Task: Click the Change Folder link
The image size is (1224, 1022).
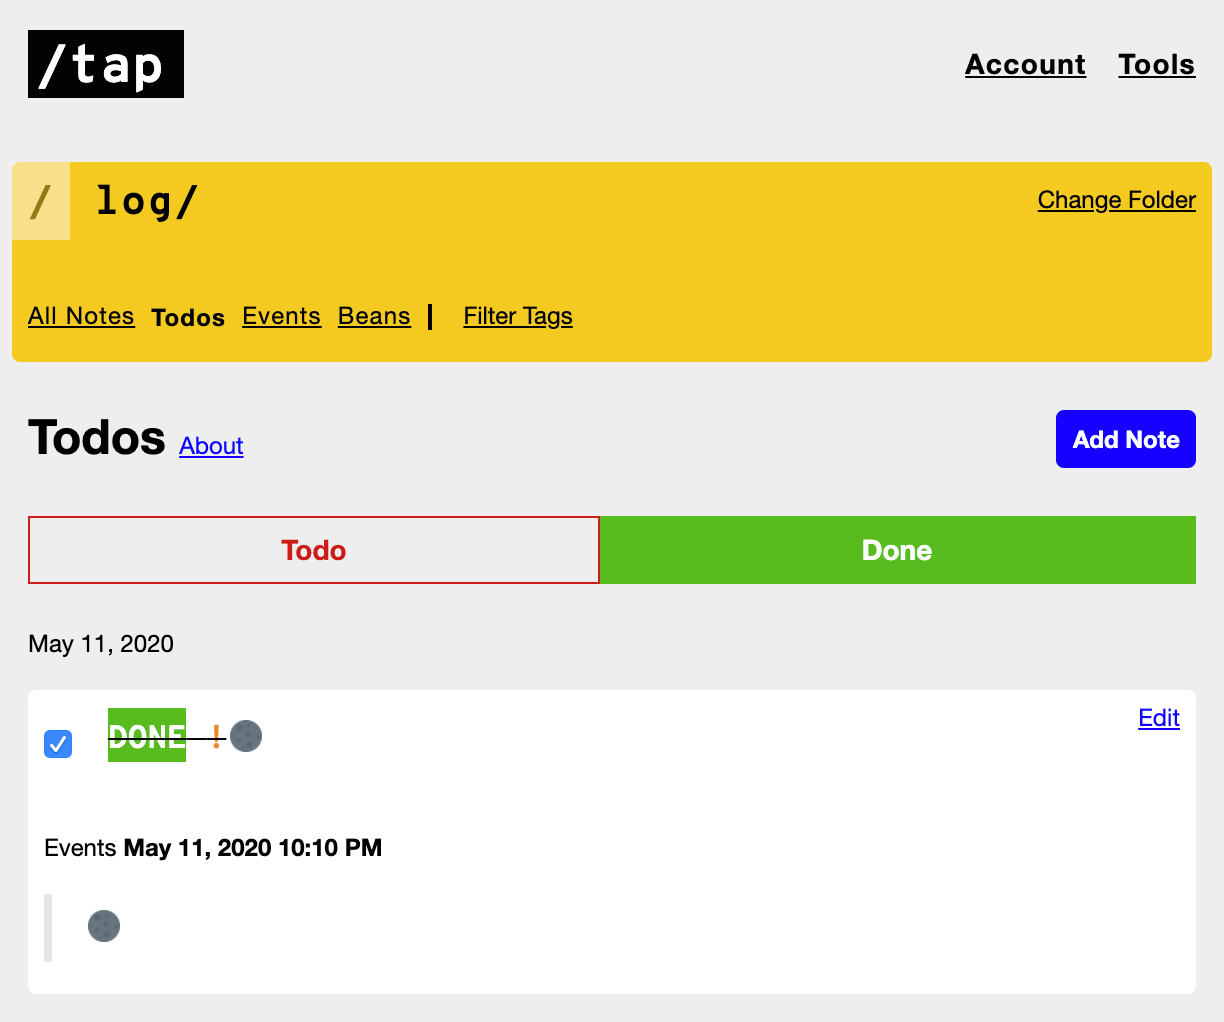Action: [1117, 200]
